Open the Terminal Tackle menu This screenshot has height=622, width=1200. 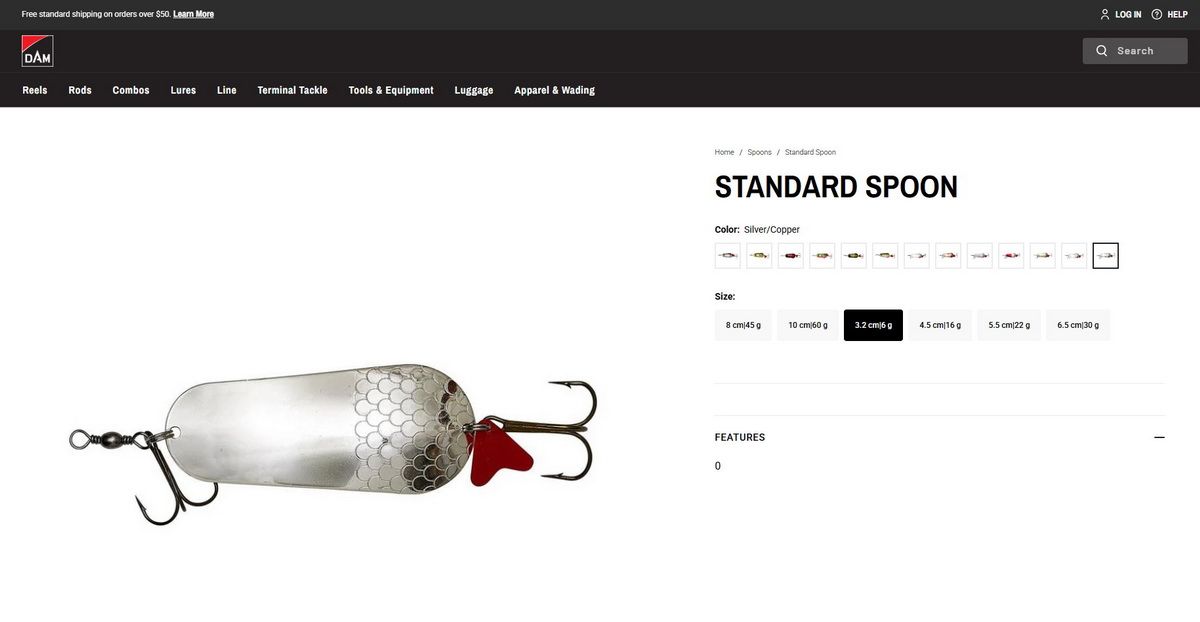(x=292, y=90)
